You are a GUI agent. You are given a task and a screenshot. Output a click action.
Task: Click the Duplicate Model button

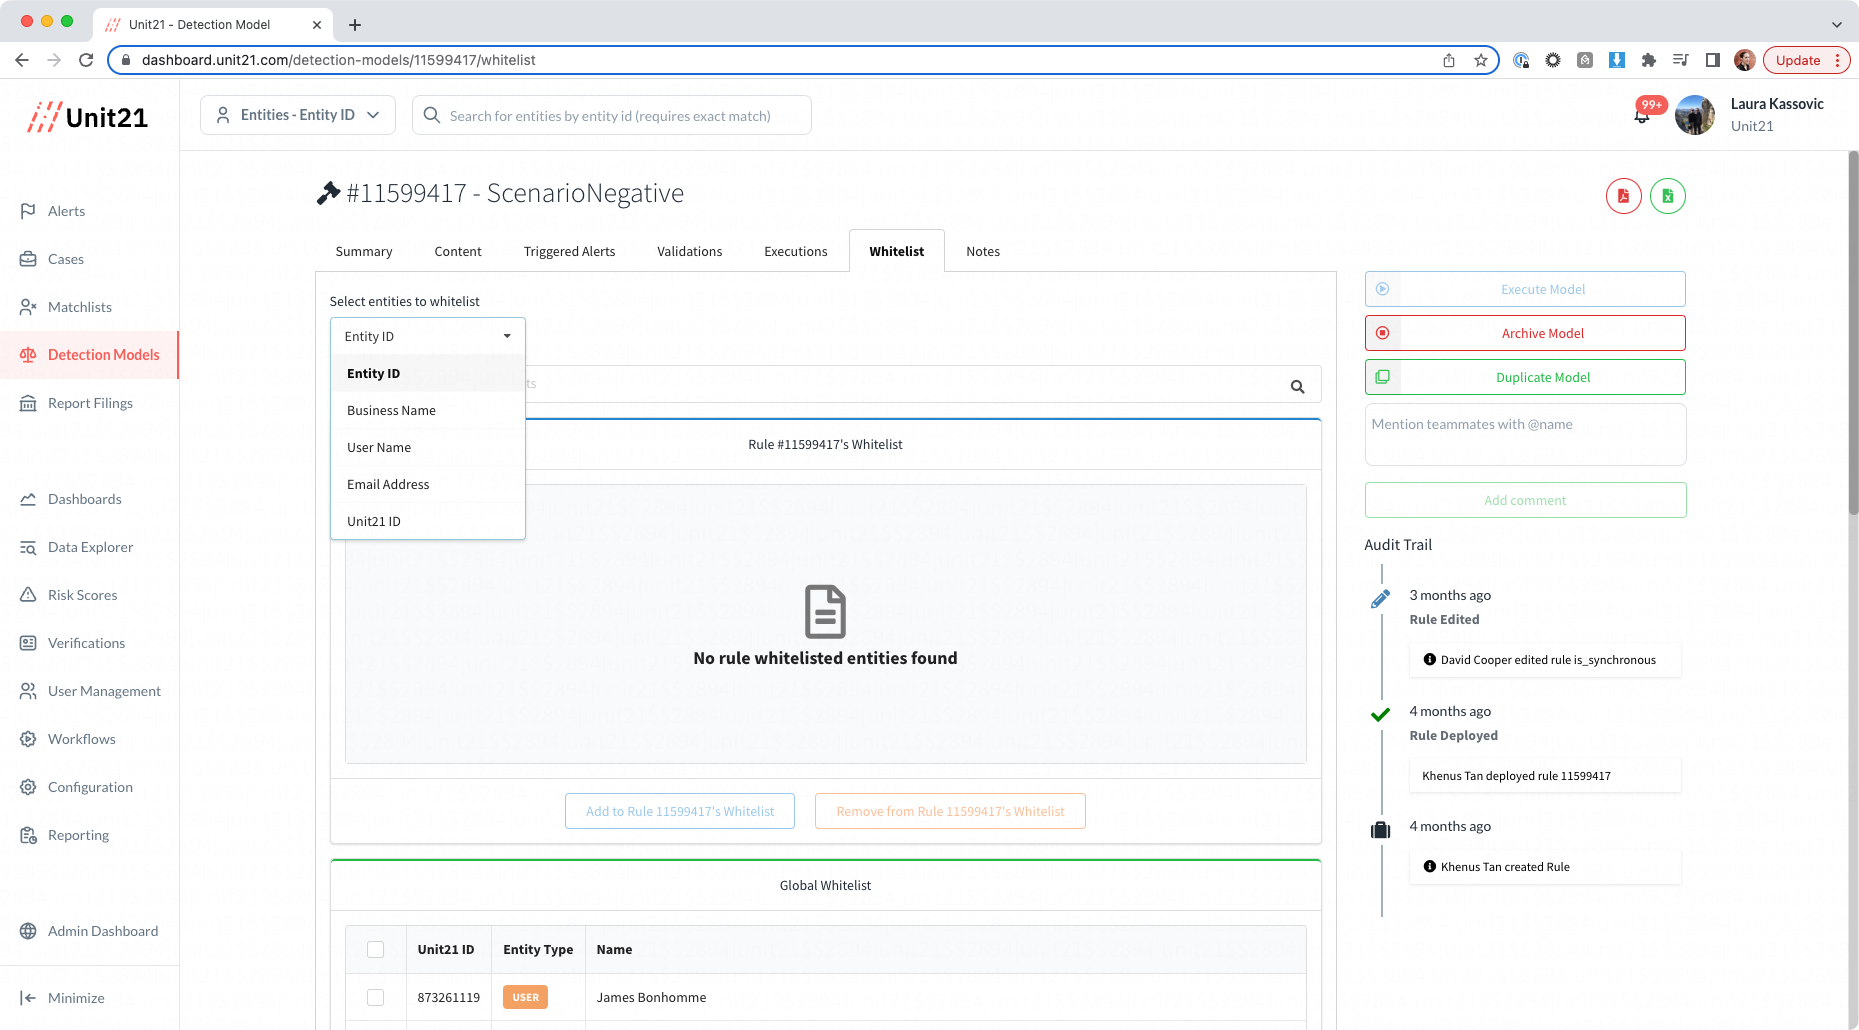(1525, 377)
